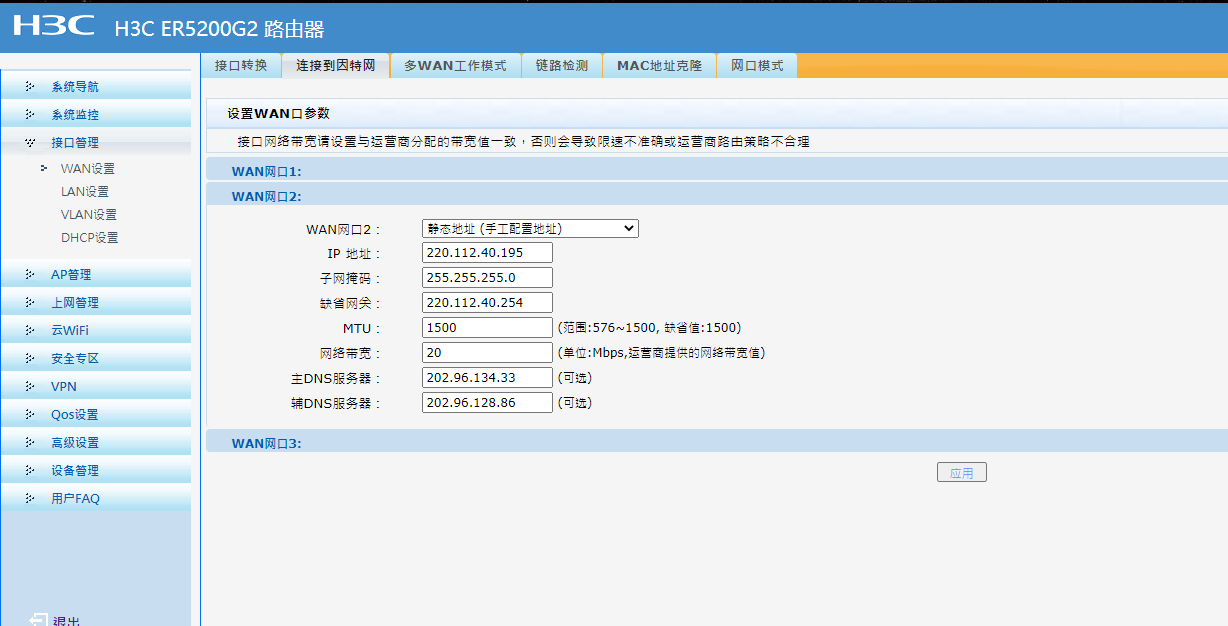This screenshot has width=1228, height=626.
Task: Collapse the 接口管理 menu
Action: coord(96,143)
